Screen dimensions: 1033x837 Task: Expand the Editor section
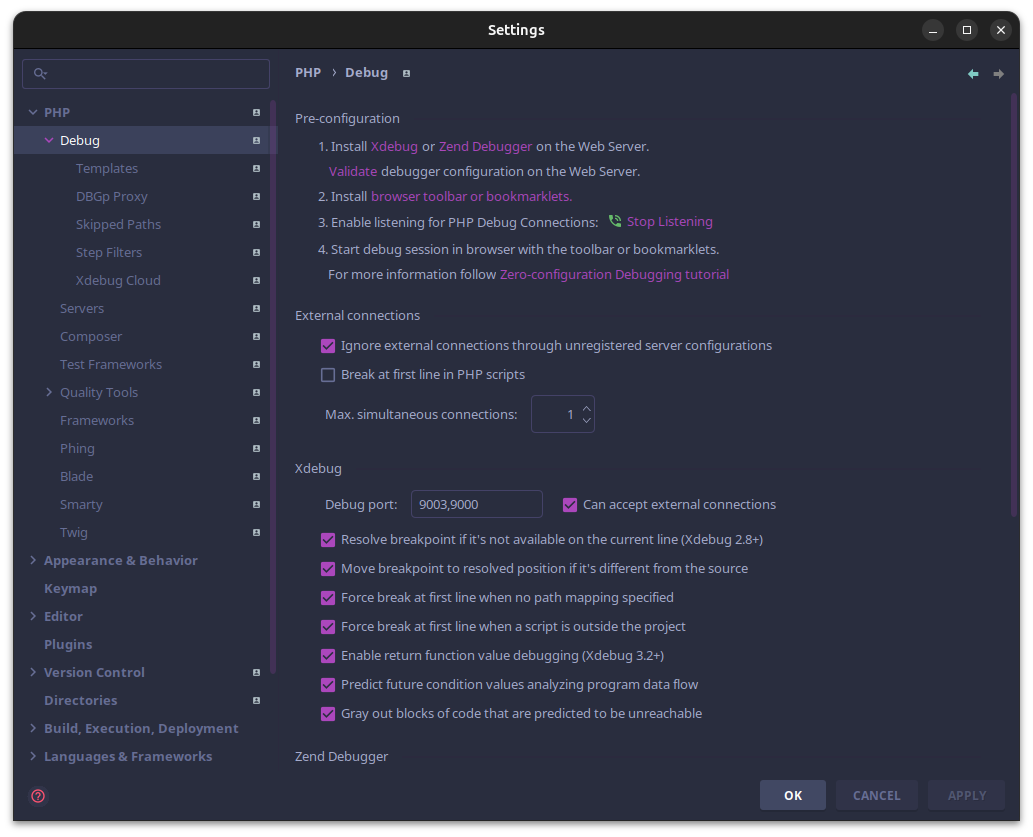pos(33,616)
